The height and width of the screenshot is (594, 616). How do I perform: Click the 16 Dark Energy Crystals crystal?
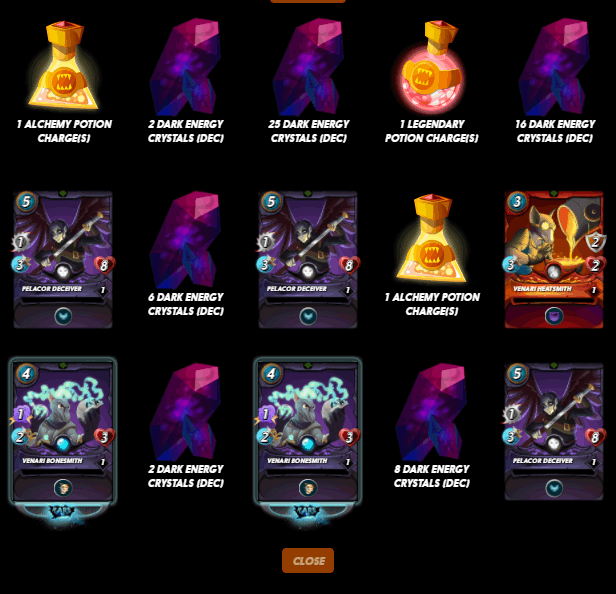pyautogui.click(x=554, y=67)
